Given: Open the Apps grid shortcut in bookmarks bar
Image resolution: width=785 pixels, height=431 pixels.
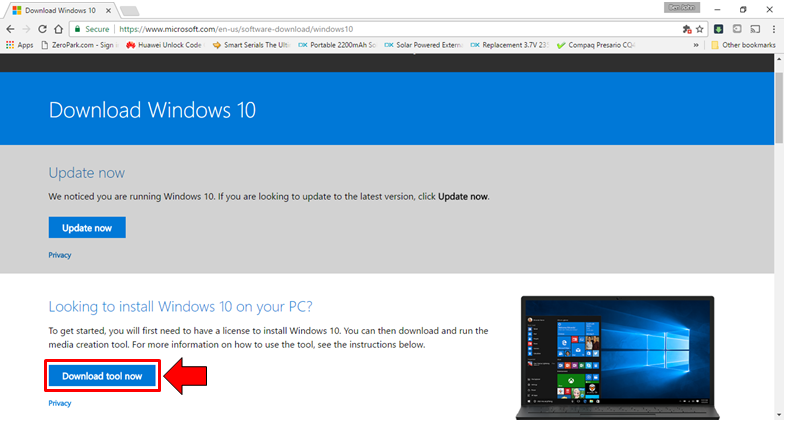Looking at the screenshot, I should pos(20,45).
